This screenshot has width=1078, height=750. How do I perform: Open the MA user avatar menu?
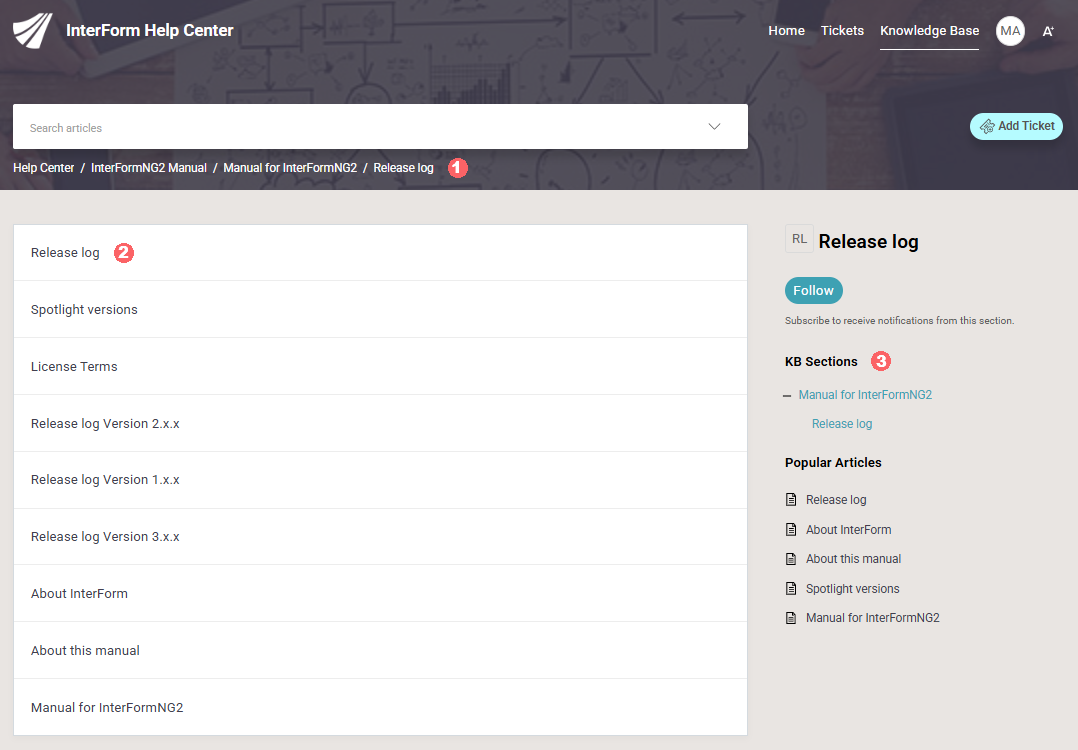tap(1010, 31)
